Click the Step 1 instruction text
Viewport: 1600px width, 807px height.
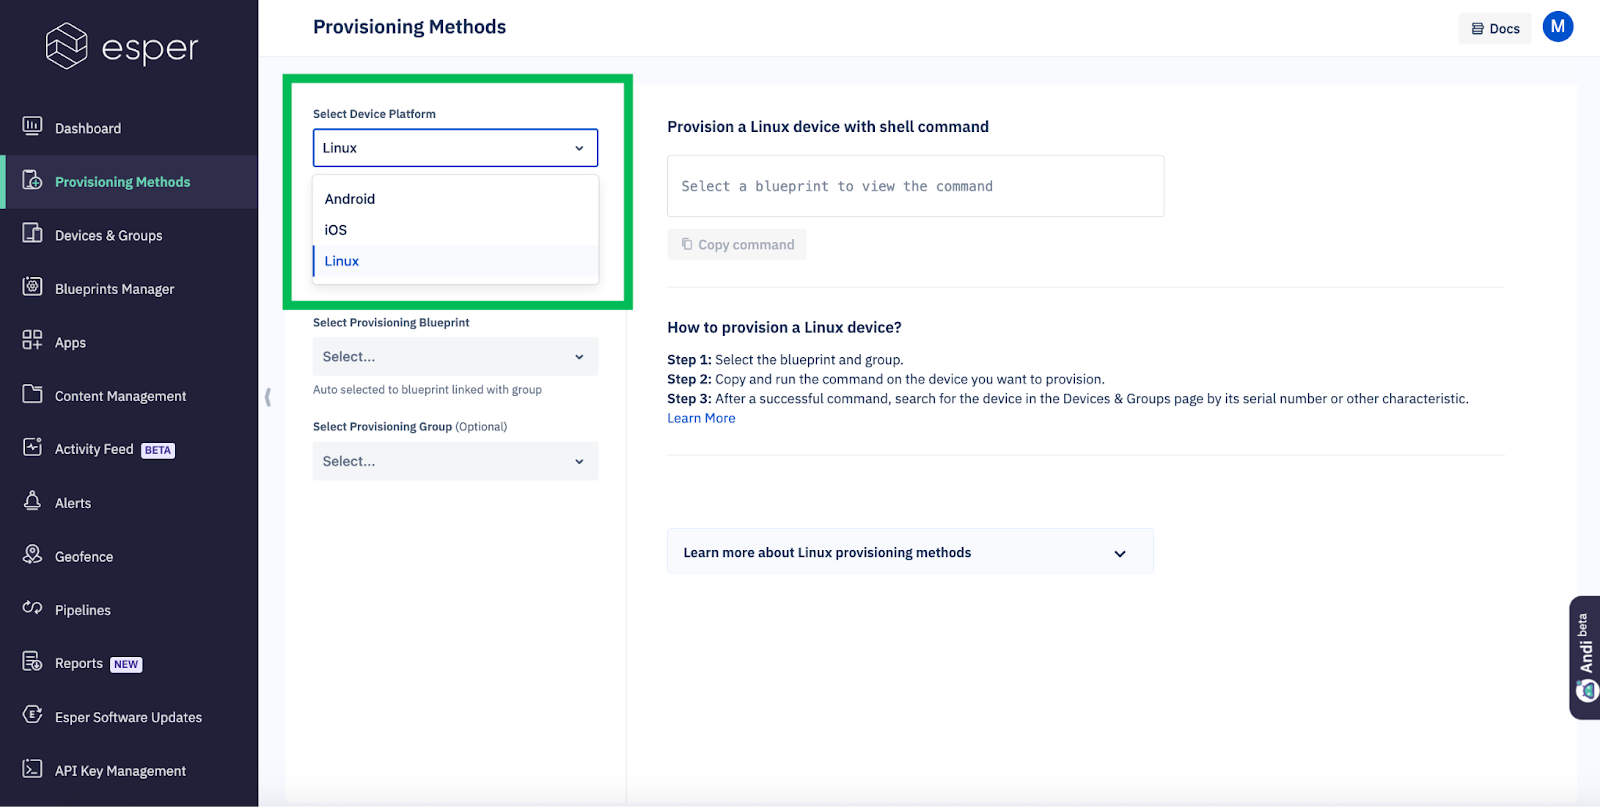785,360
